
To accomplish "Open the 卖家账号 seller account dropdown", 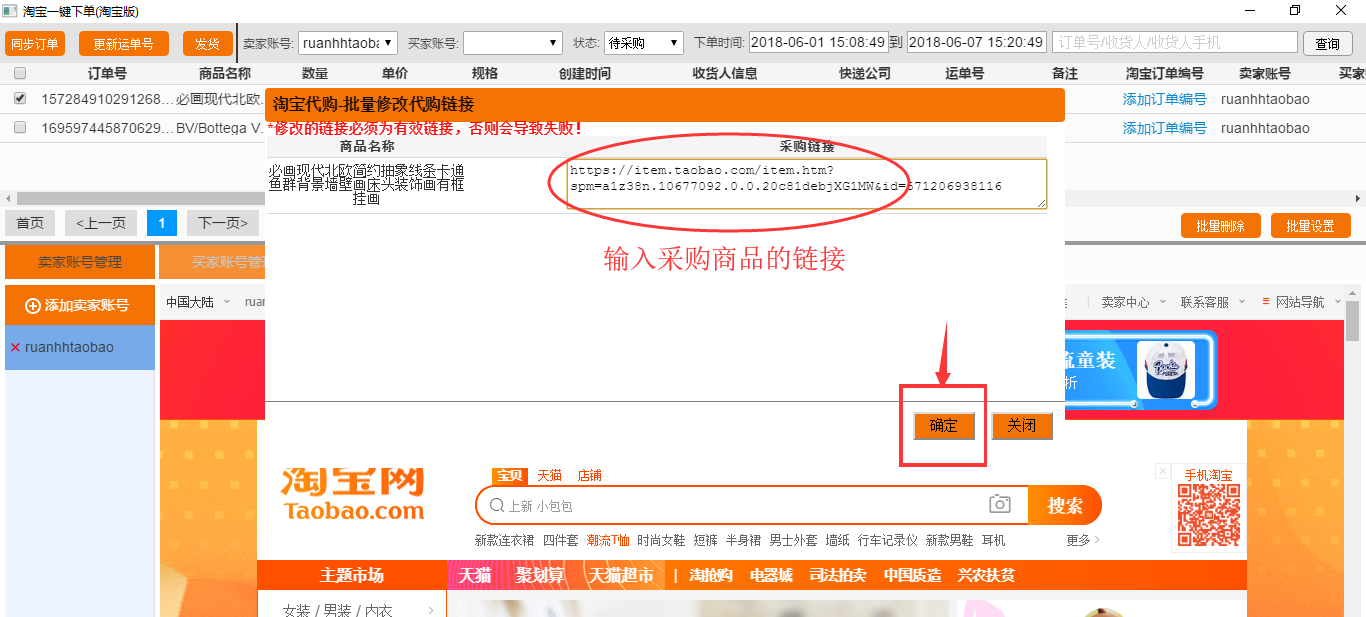I will click(348, 43).
